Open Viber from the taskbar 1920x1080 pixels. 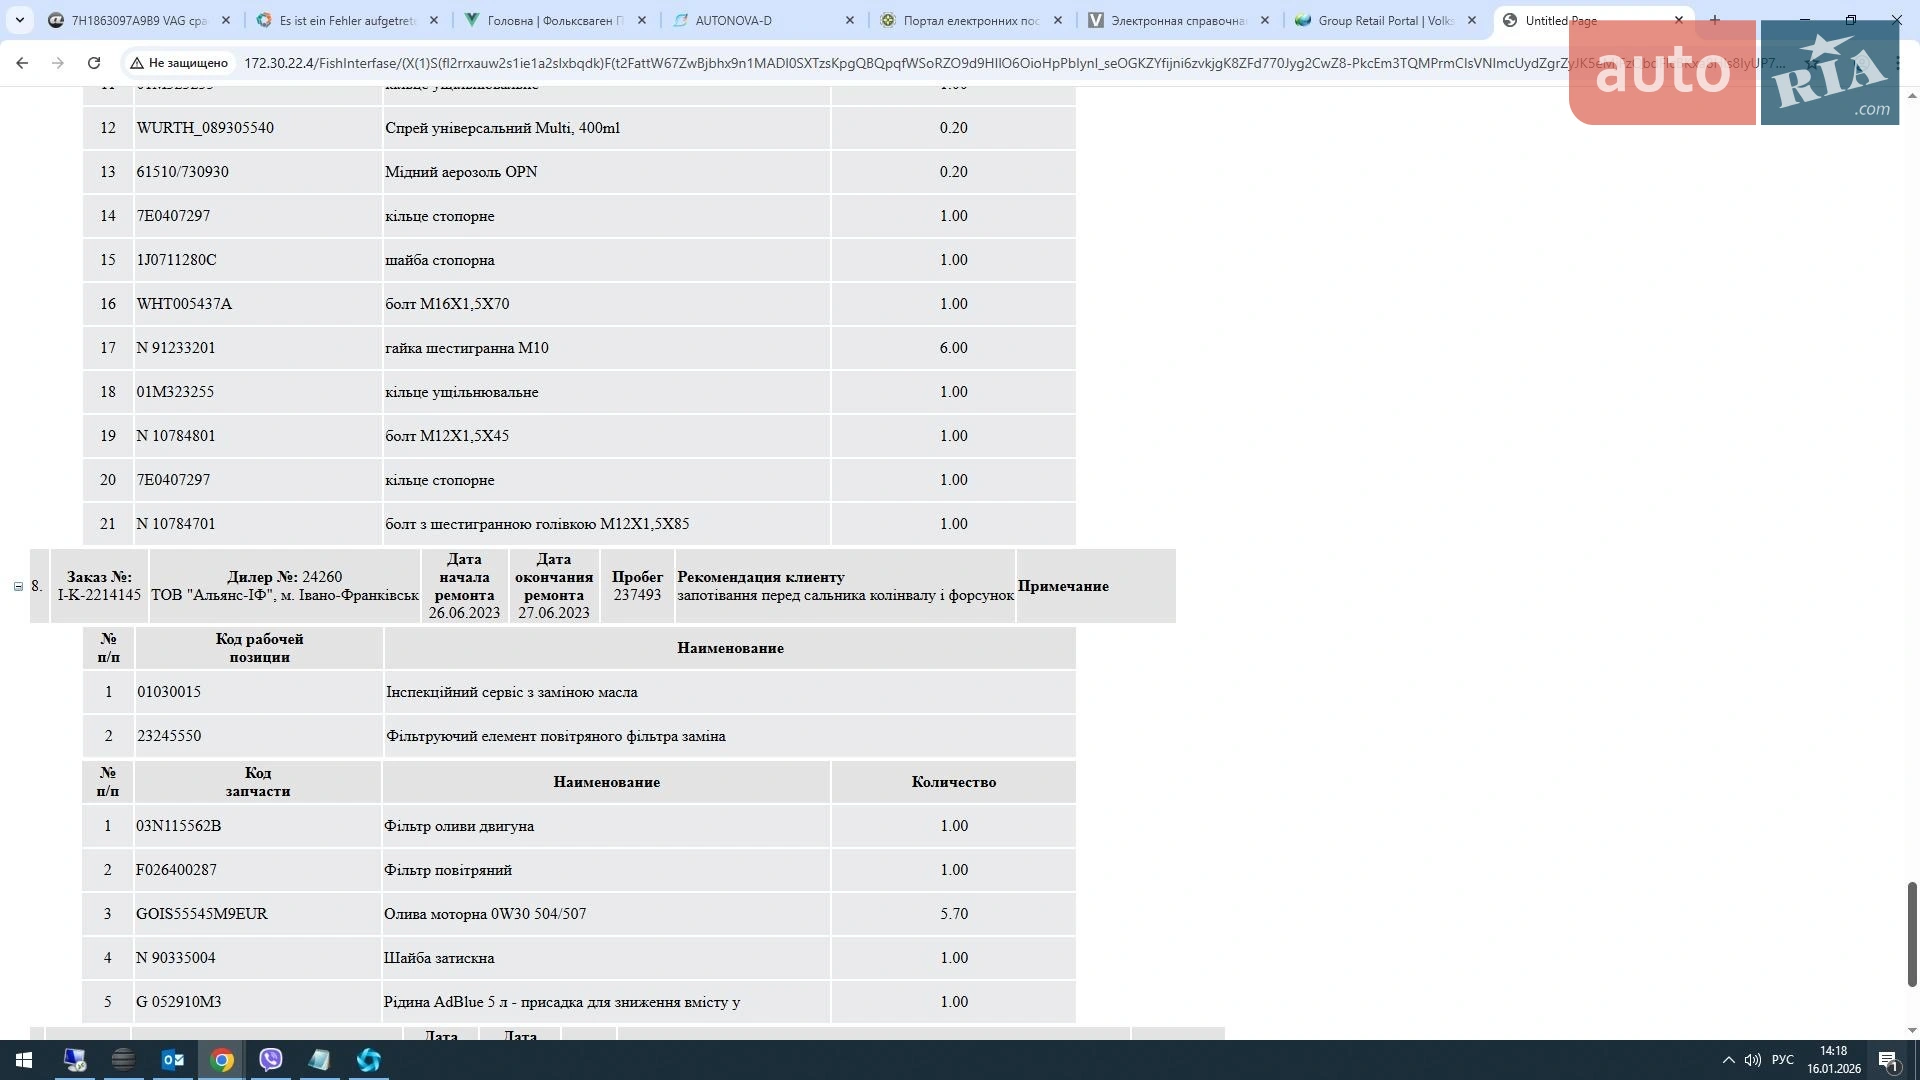tap(271, 1060)
